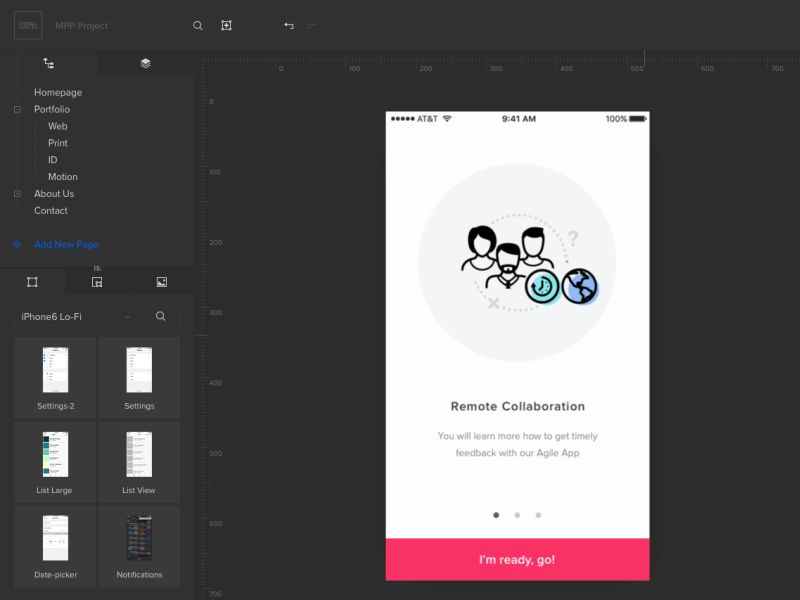Select the second pagination dot
This screenshot has width=800, height=600.
point(517,515)
